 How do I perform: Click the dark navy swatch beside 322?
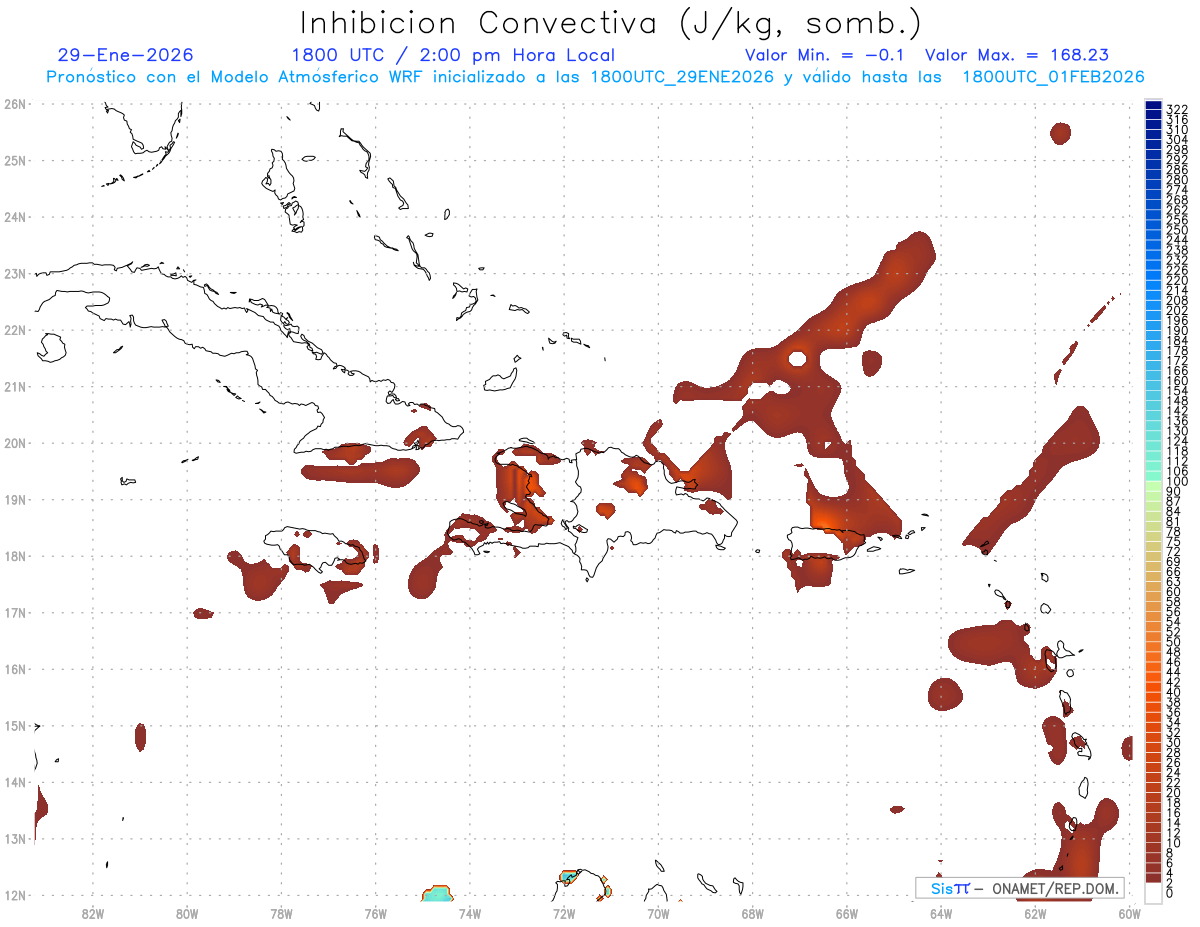click(x=1153, y=107)
